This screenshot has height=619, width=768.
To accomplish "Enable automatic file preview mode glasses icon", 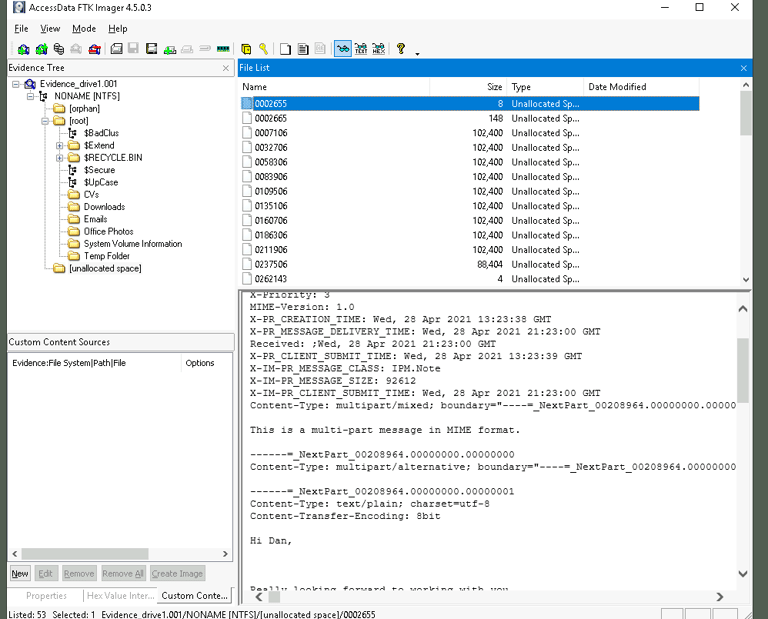I will (x=343, y=48).
